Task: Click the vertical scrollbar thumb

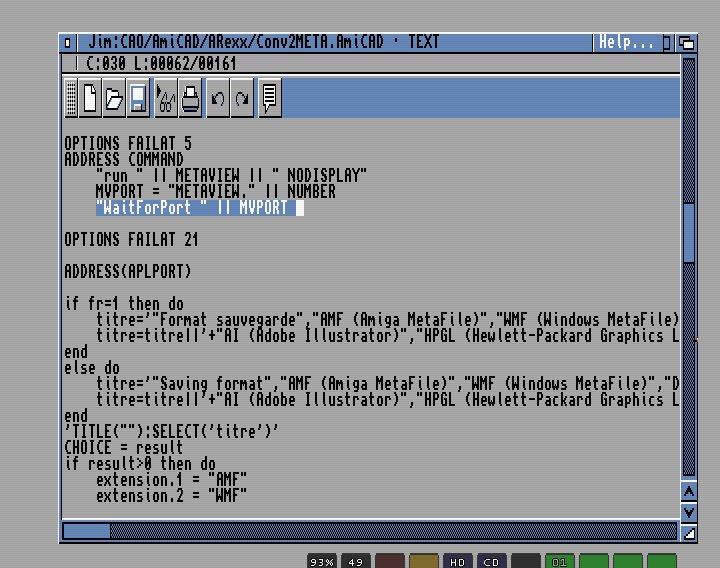Action: point(689,233)
